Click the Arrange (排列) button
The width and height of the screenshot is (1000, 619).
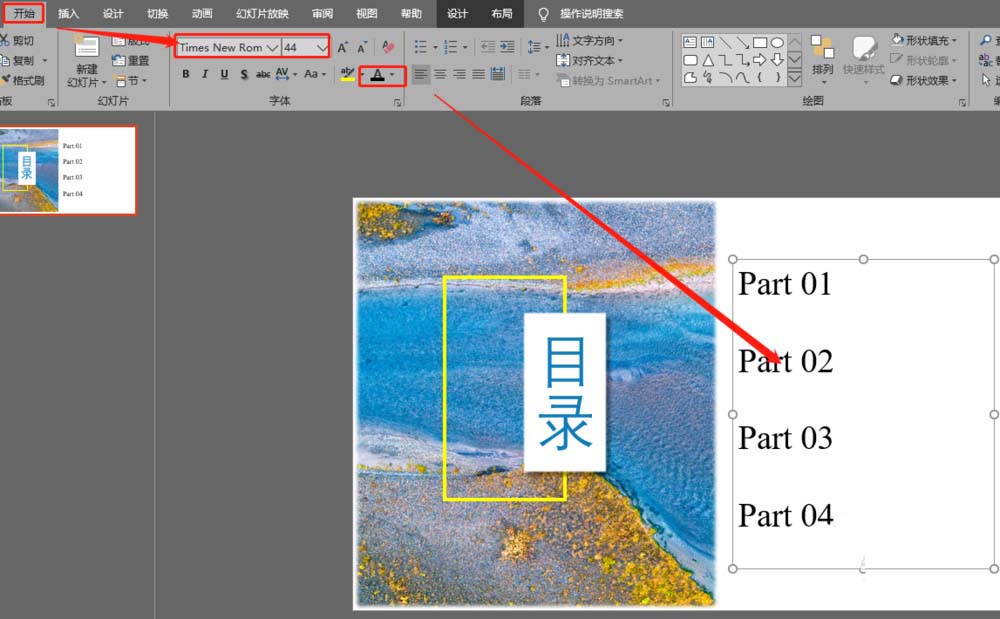823,61
